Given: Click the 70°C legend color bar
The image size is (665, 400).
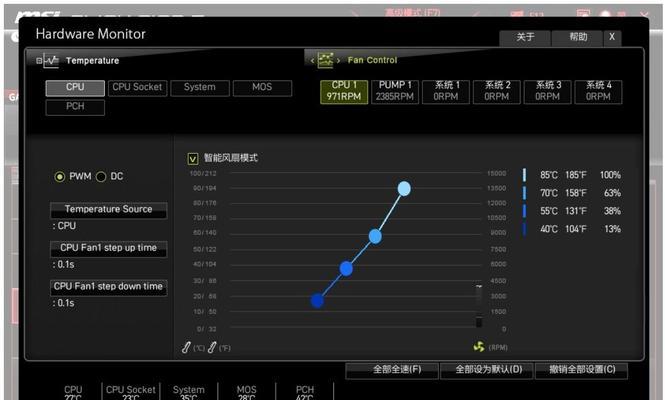Looking at the screenshot, I should pos(525,193).
